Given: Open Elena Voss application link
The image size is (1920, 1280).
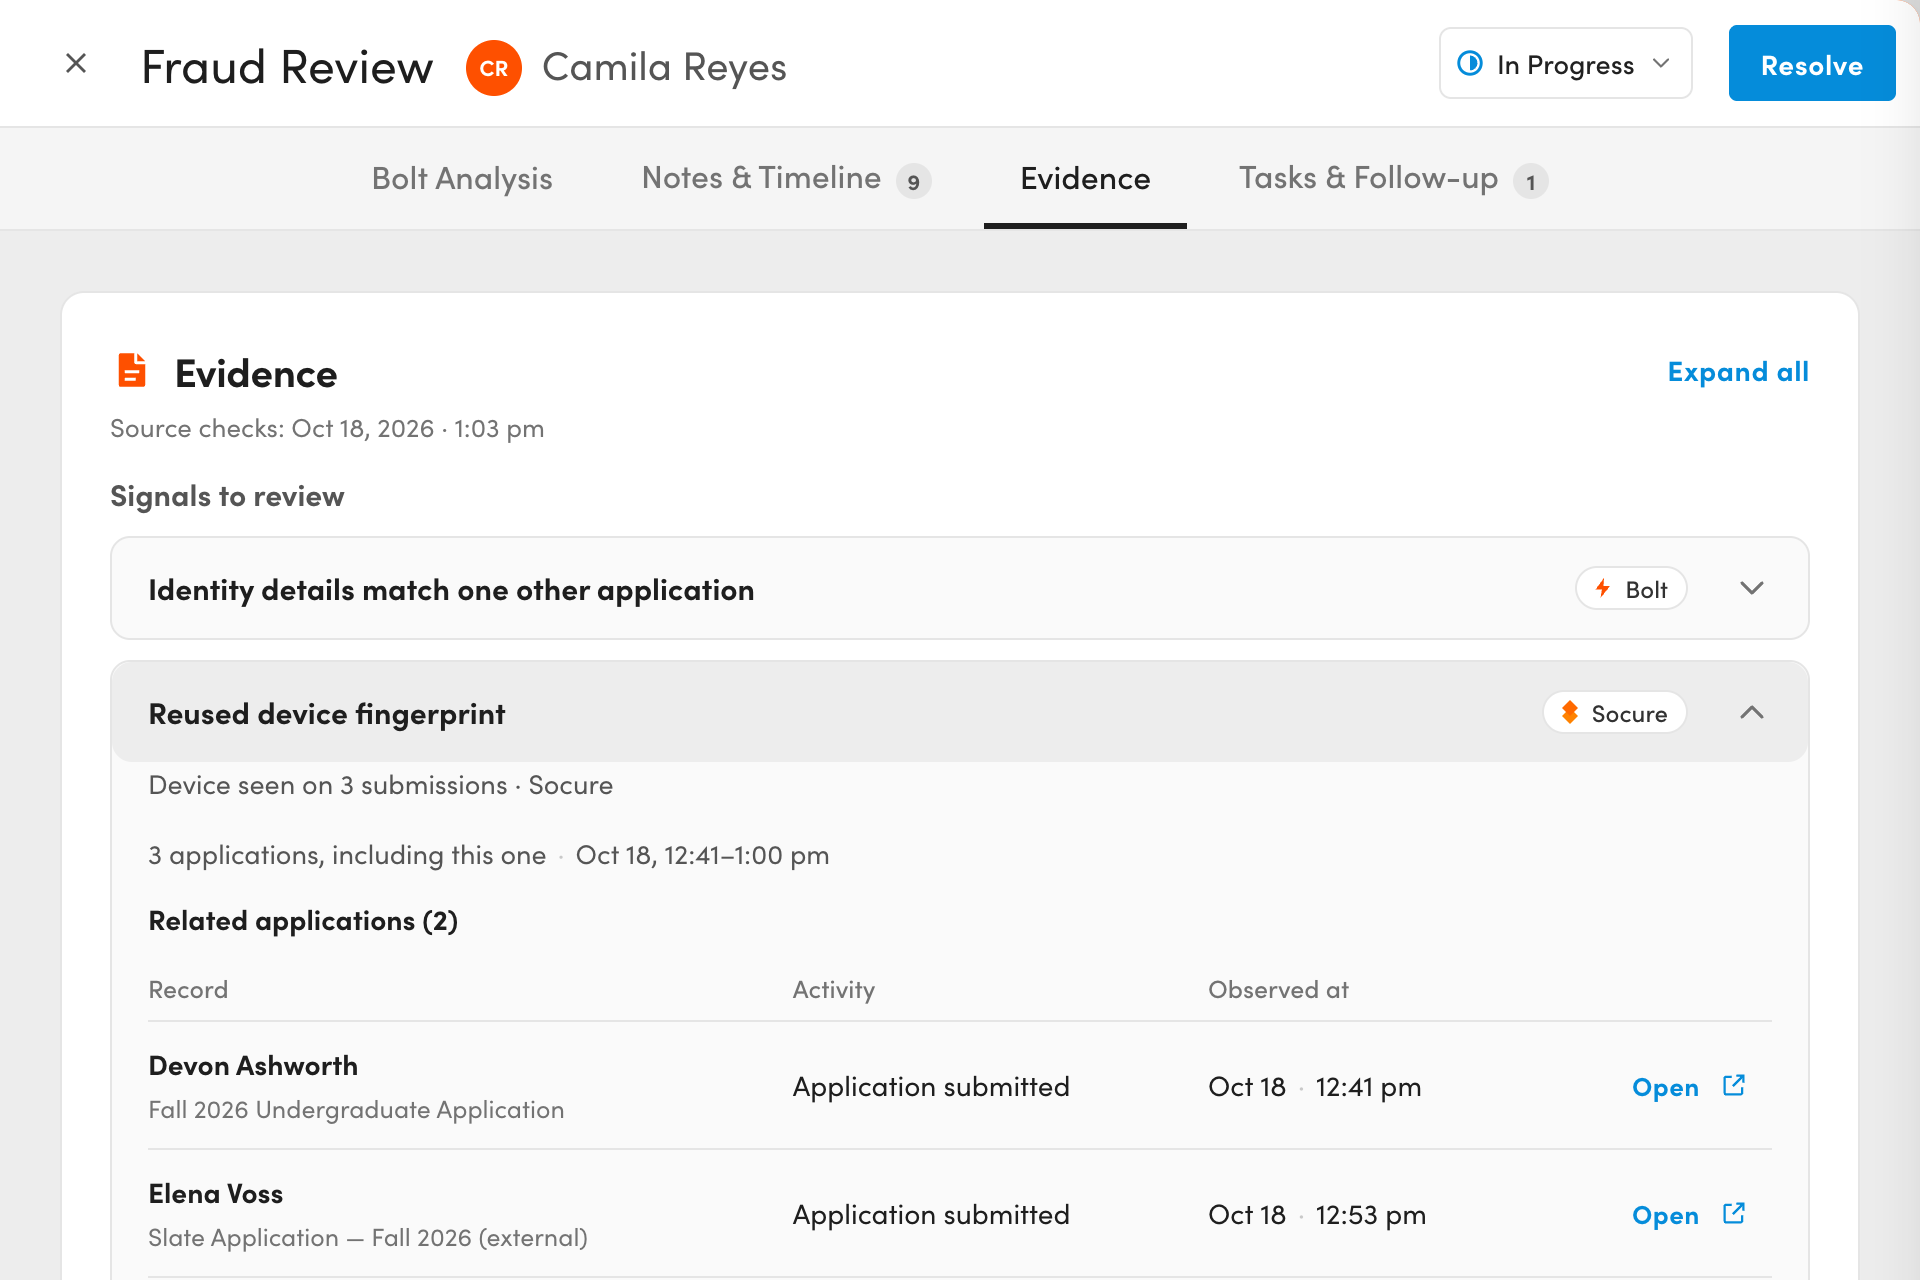Looking at the screenshot, I should (1665, 1215).
